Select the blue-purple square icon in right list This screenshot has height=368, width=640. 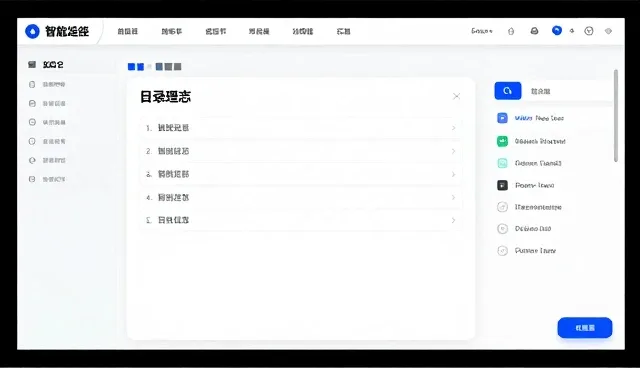[x=502, y=118]
